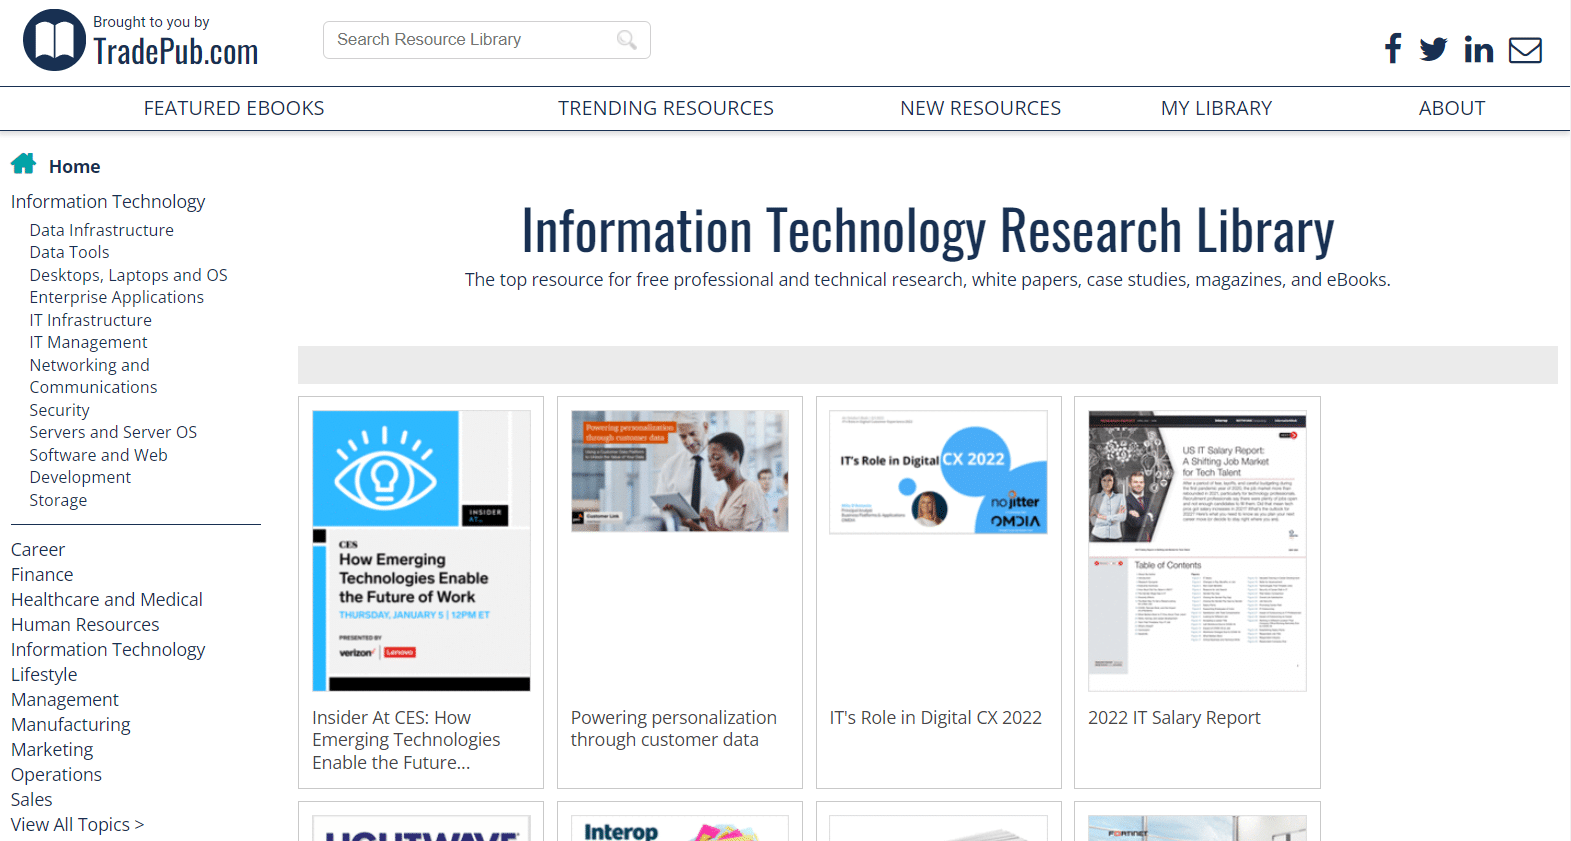
Task: Open IT's Role in Digital CX thumbnail
Action: [938, 472]
